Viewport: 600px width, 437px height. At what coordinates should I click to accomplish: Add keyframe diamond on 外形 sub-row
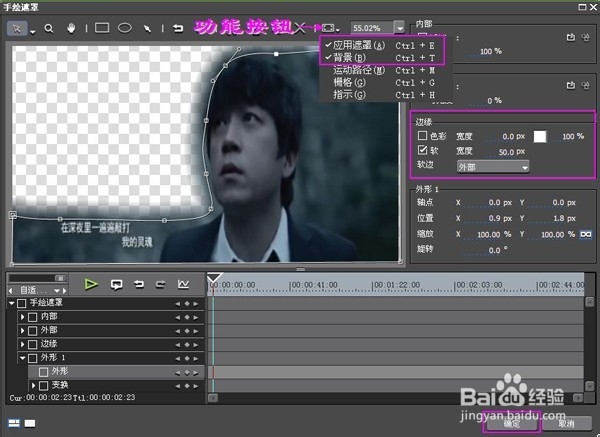(187, 372)
